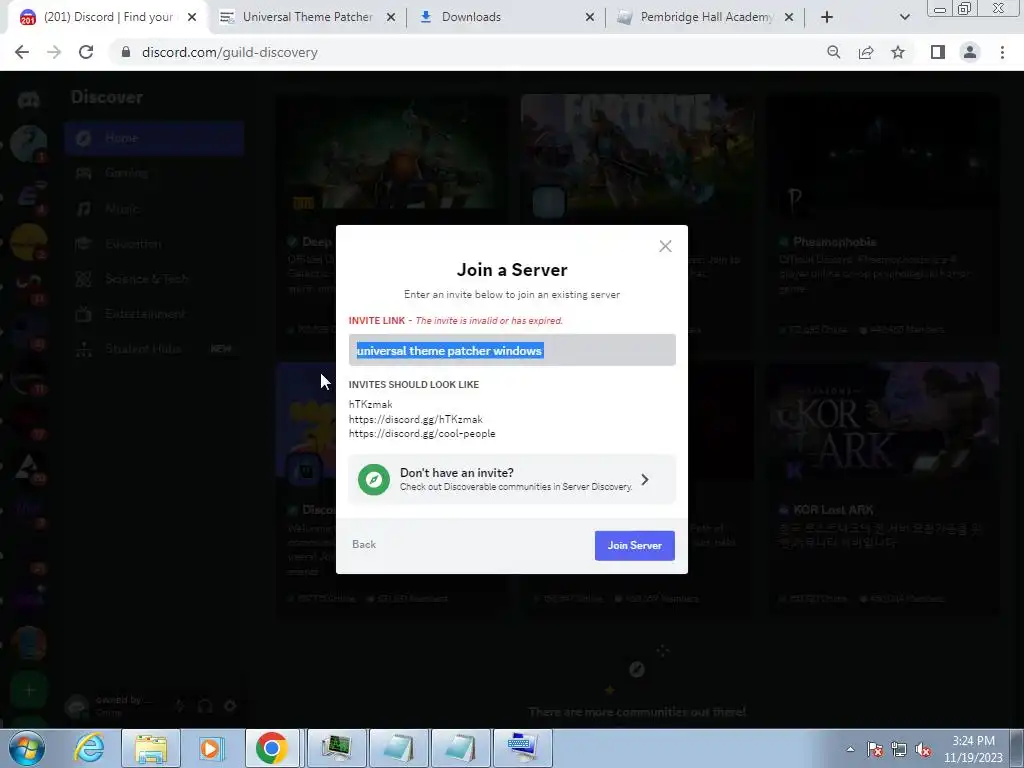
Task: Click the Chrome taskbar icon
Action: click(x=272, y=748)
